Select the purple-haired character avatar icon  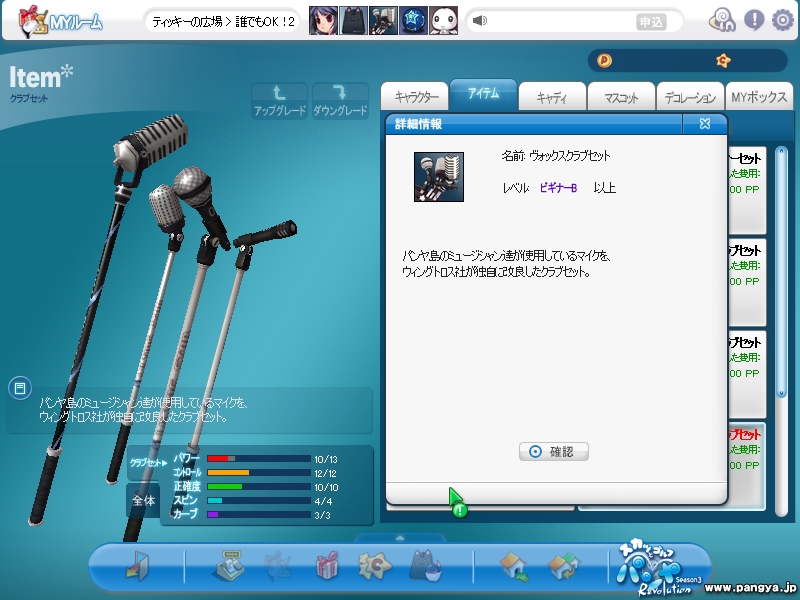tap(323, 20)
